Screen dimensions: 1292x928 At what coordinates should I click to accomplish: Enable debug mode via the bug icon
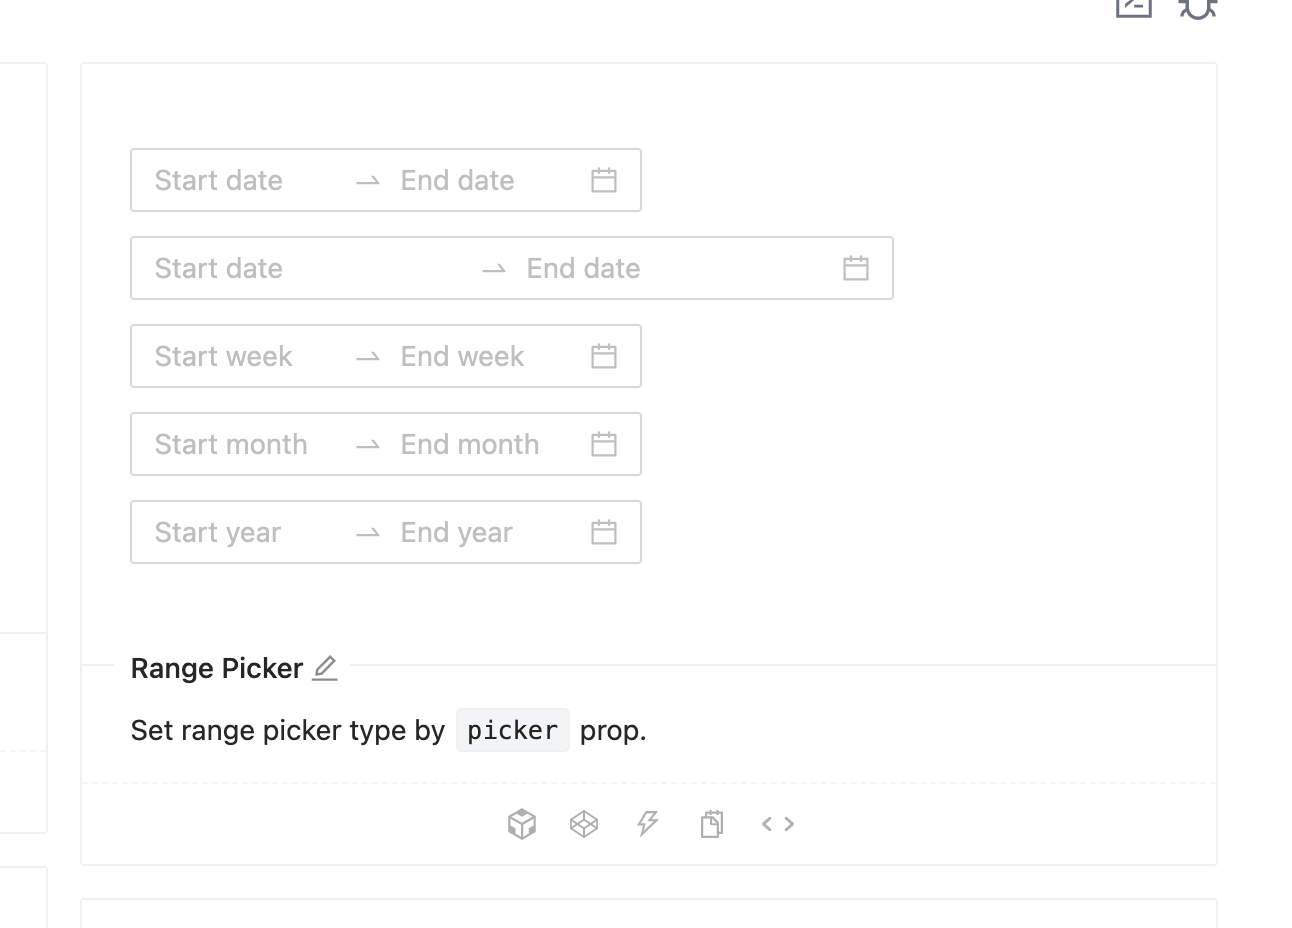(1198, 8)
